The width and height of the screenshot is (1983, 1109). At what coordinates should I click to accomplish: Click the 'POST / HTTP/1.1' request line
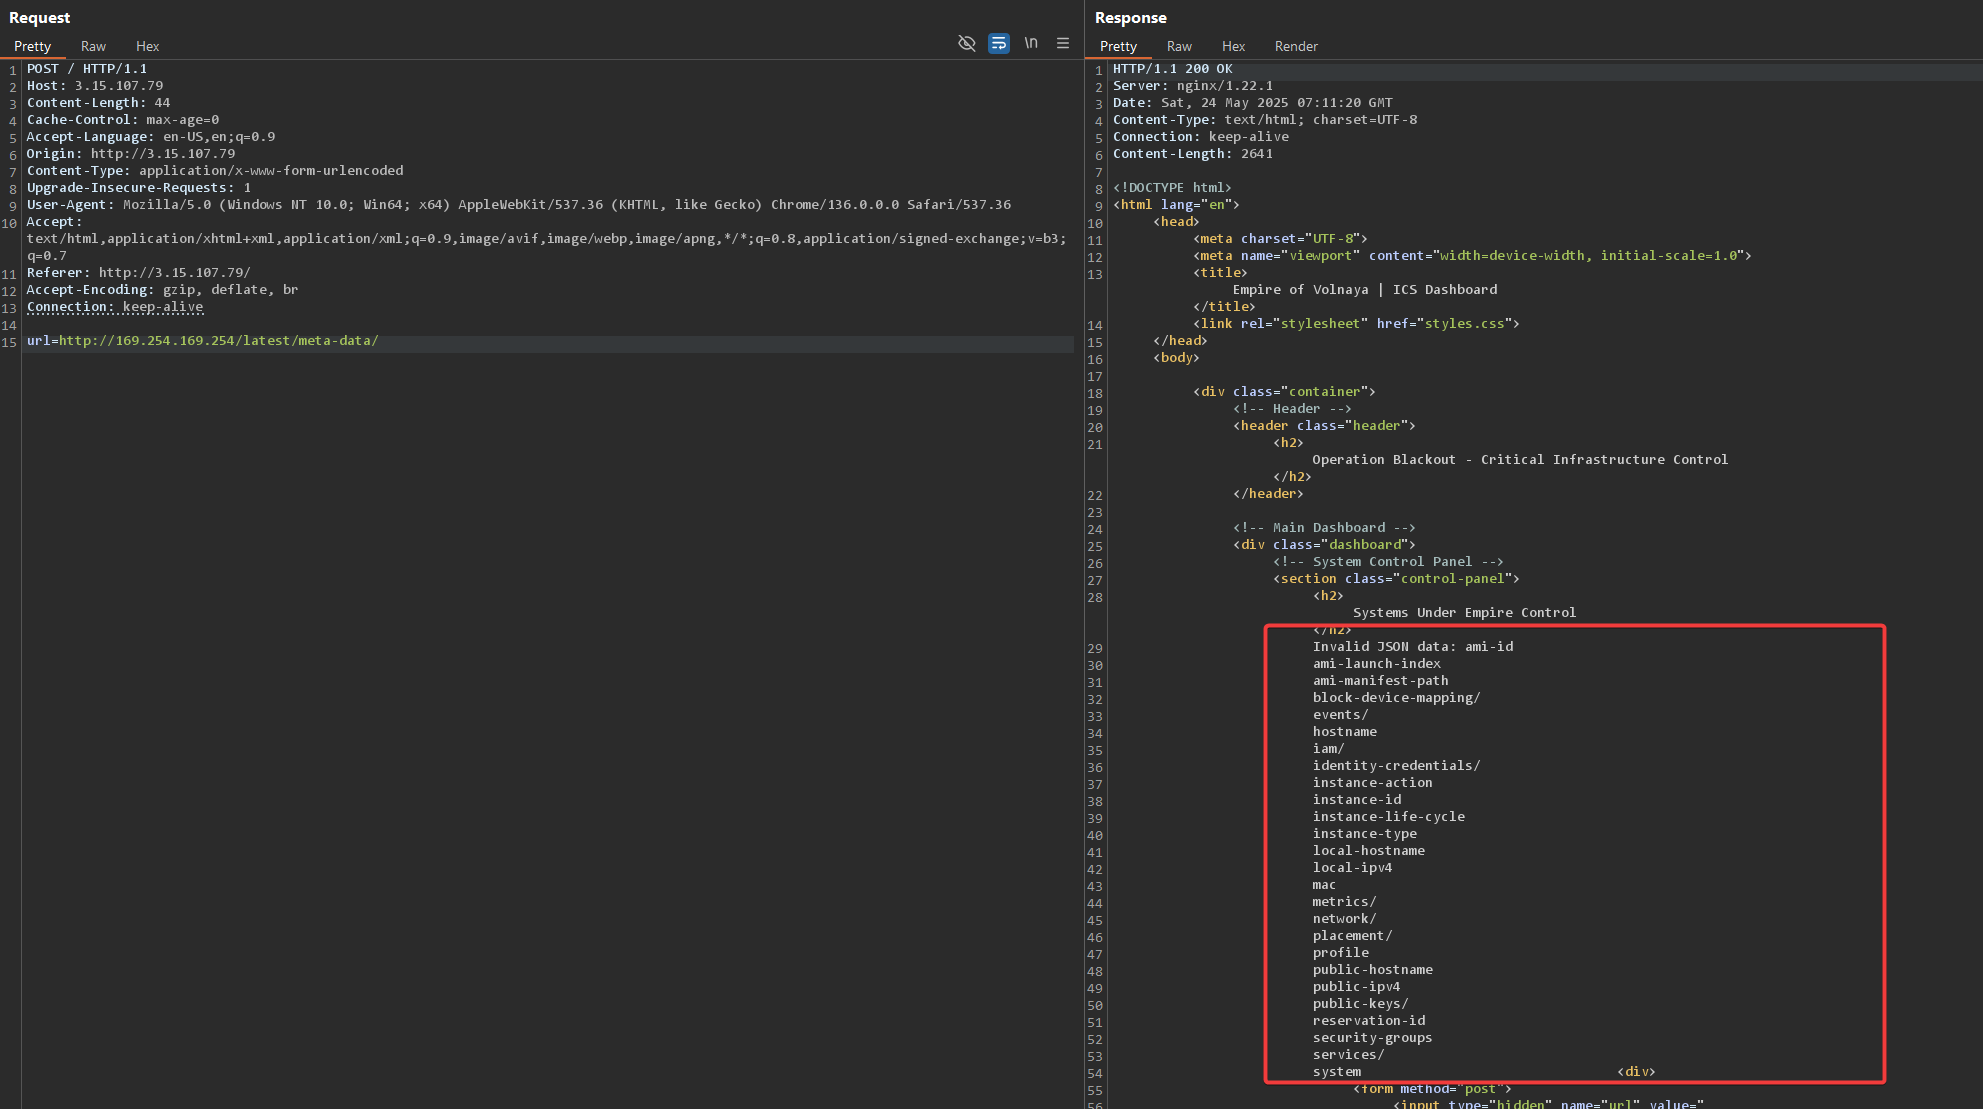(87, 69)
